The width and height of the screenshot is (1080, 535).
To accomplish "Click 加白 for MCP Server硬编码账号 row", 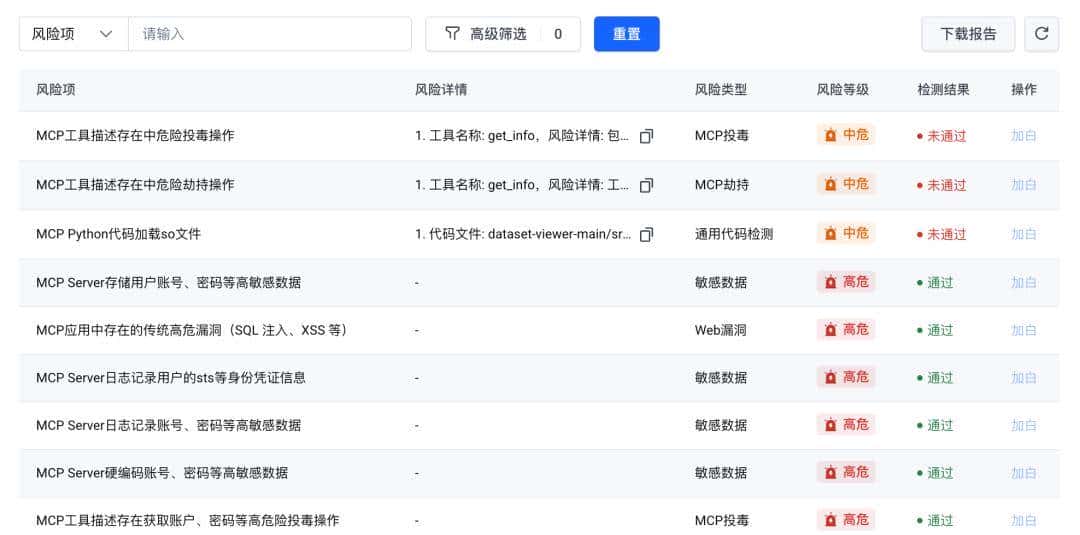I will tap(1023, 473).
